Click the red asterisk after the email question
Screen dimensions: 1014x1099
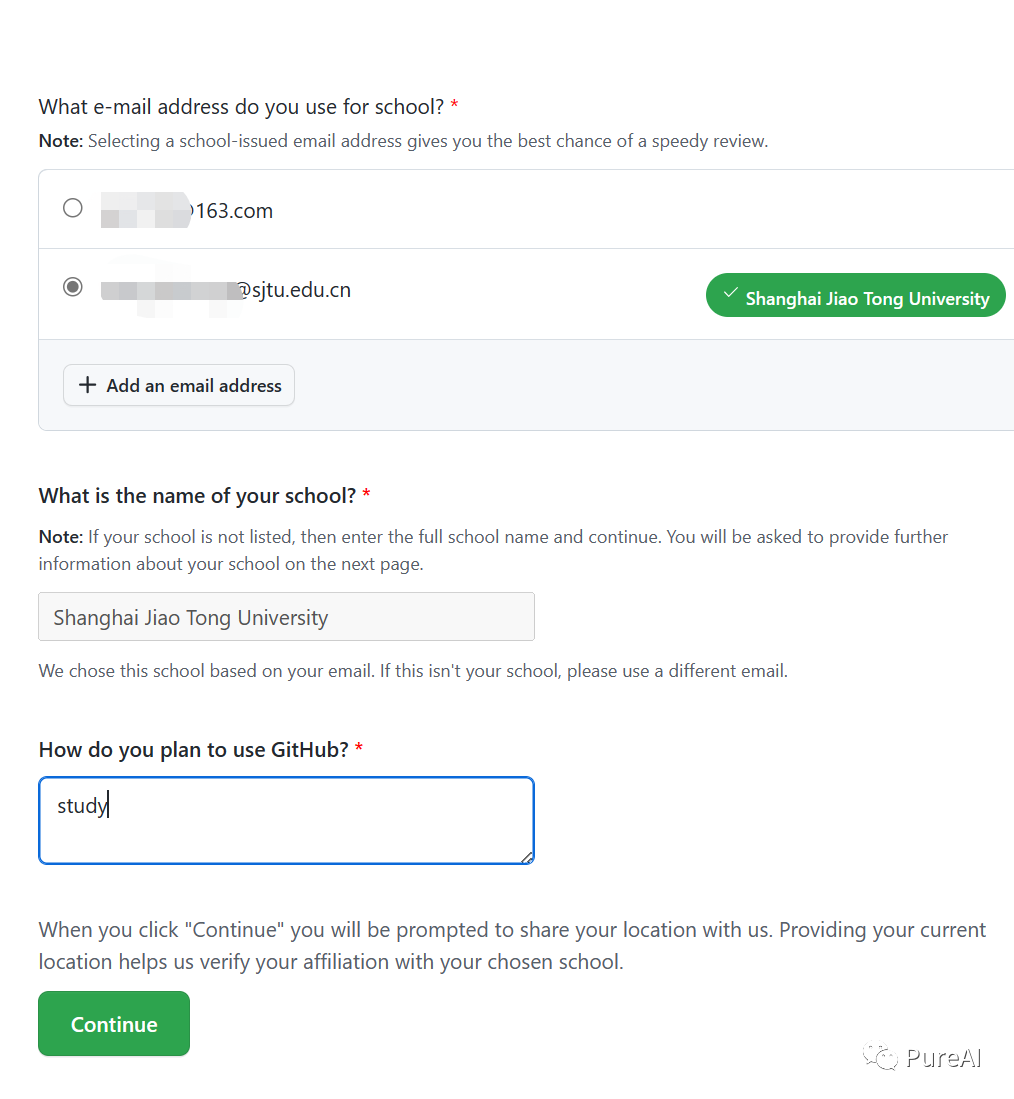(453, 104)
